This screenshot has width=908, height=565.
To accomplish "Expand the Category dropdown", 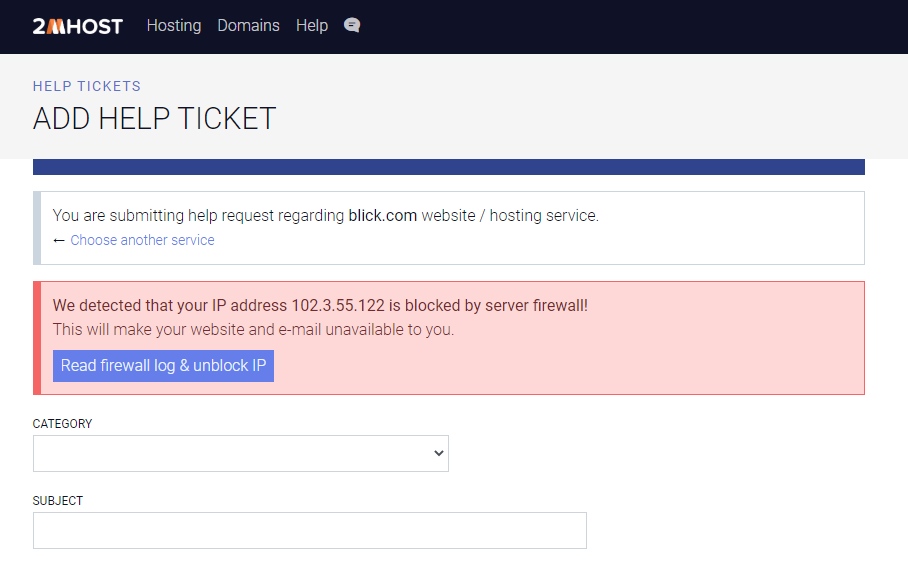I will click(240, 453).
